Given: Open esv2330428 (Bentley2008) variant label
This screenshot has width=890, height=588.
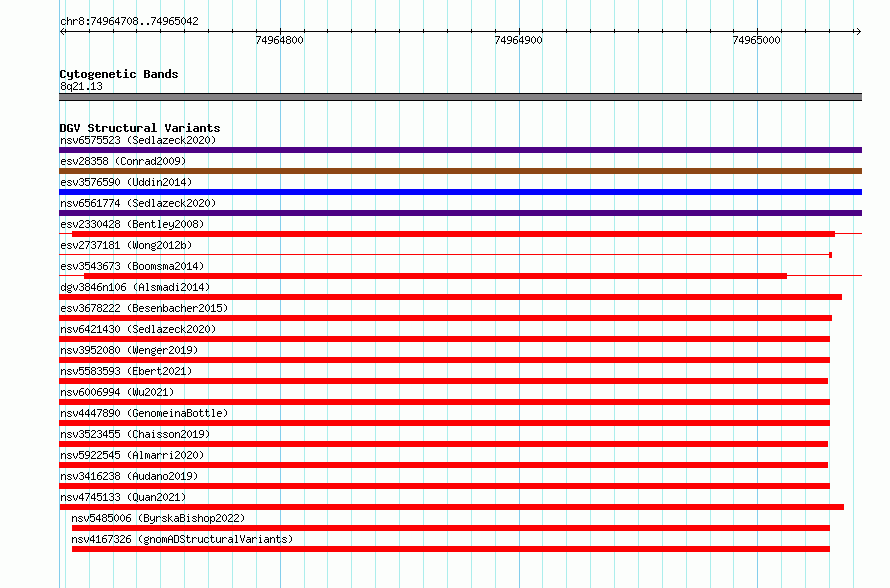Looking at the screenshot, I should (132, 224).
